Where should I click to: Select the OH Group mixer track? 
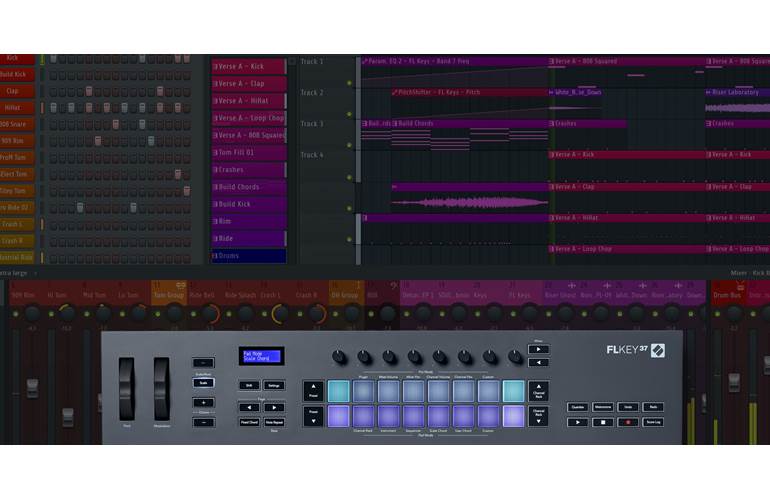click(x=346, y=295)
